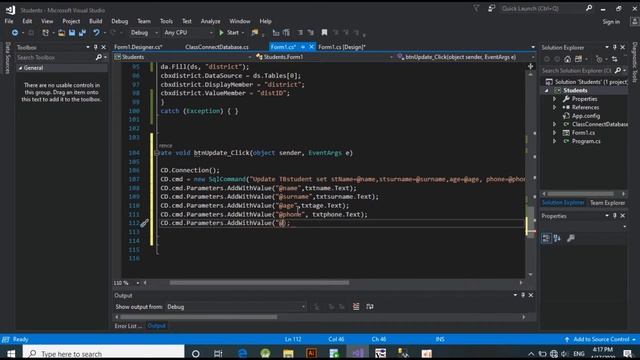Viewport: 640px width, 360px height.
Task: Click the uncomment selected lines icon
Action: pos(311,33)
